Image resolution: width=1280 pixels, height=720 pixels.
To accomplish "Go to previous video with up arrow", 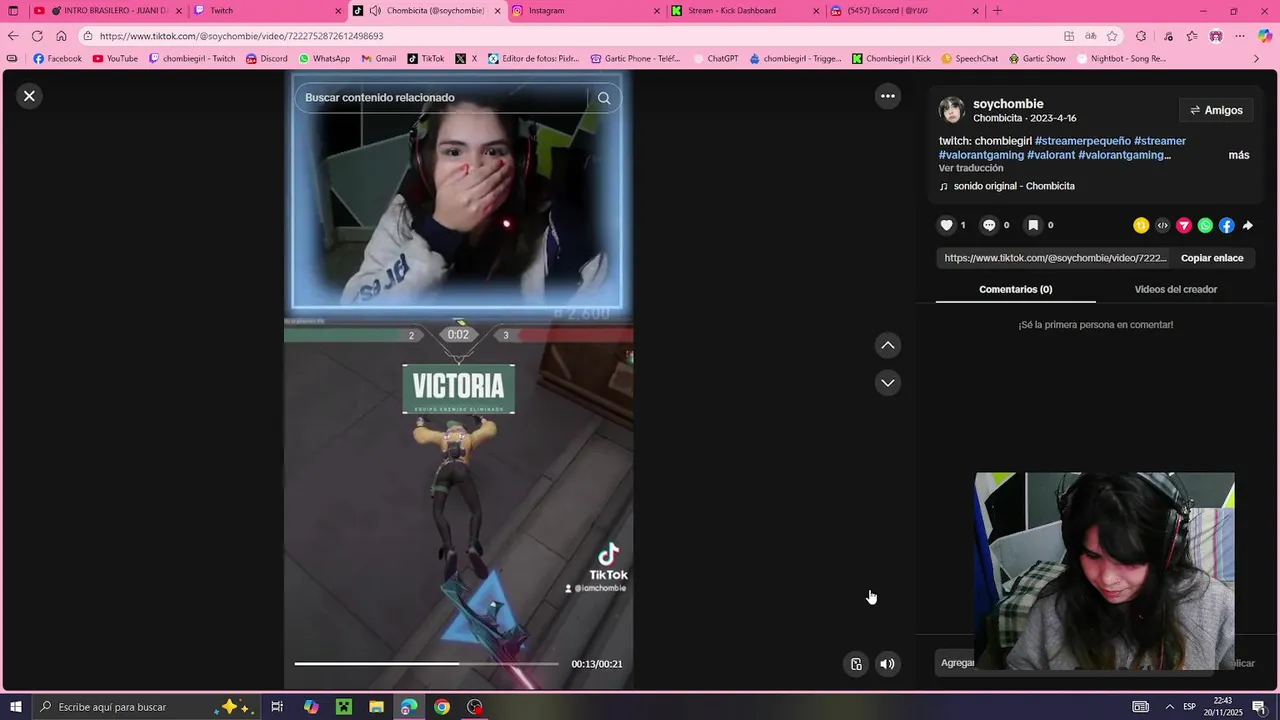I will tap(887, 345).
